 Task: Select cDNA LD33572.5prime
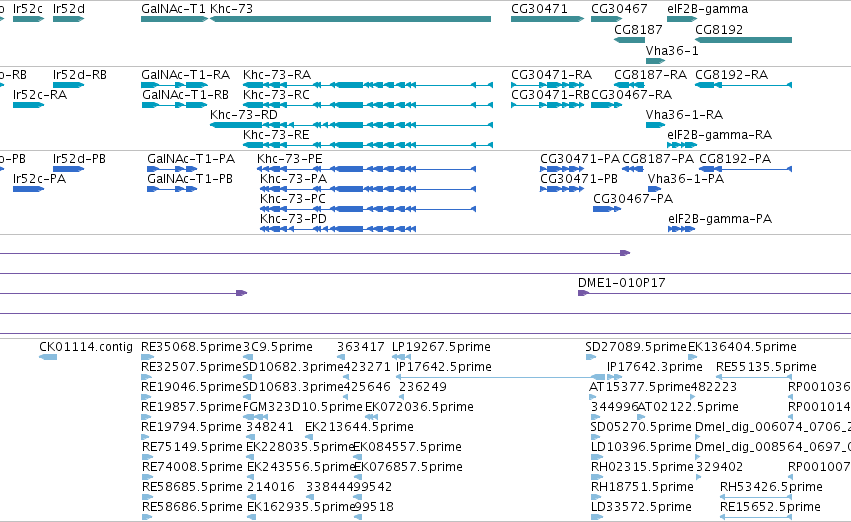(596, 517)
